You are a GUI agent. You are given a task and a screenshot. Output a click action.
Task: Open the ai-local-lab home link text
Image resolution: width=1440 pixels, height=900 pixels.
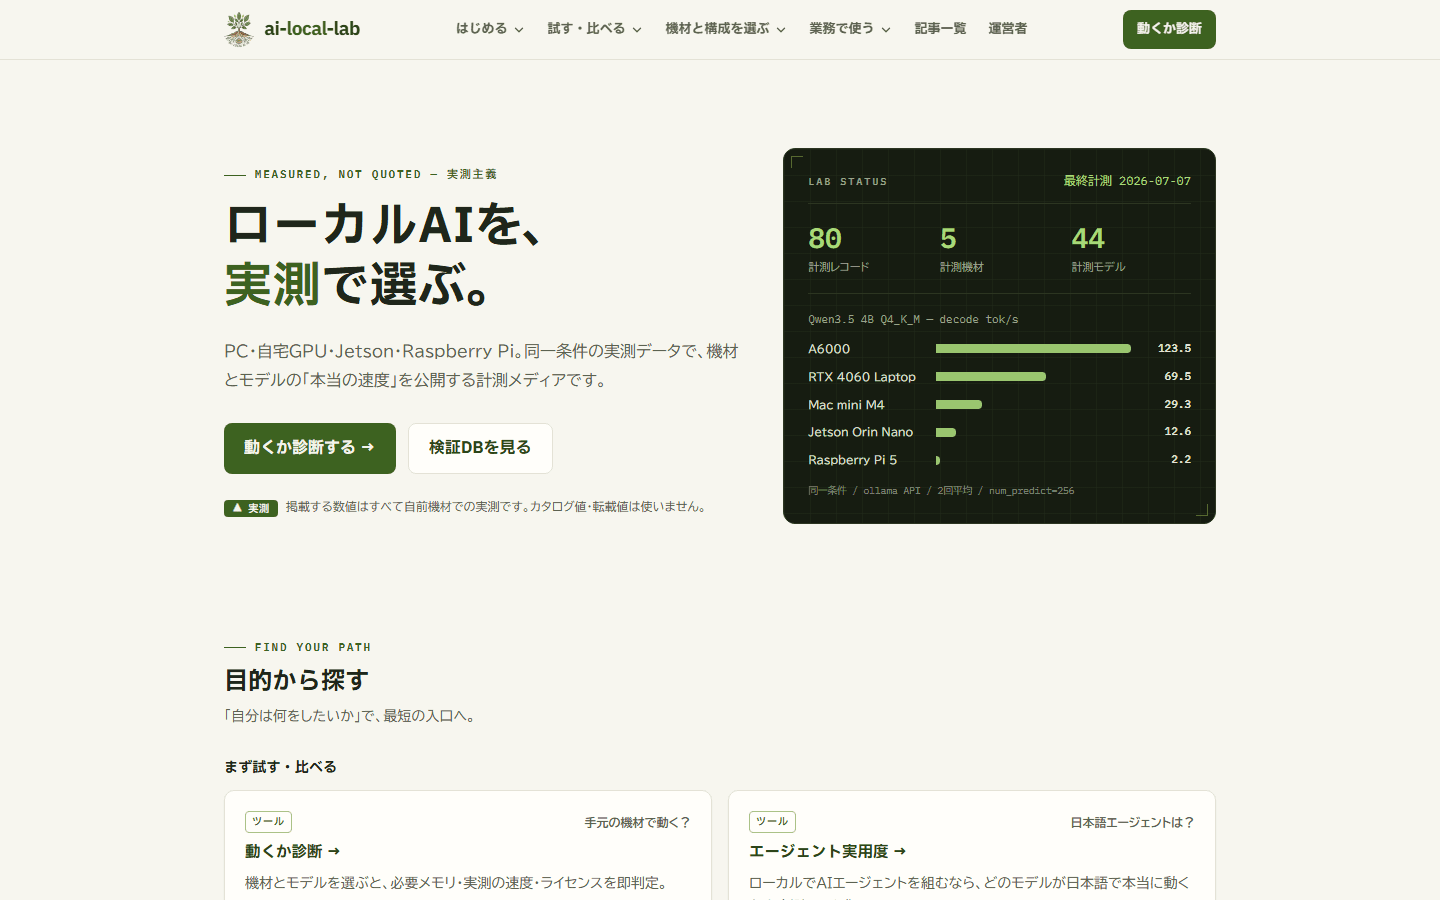tap(312, 29)
